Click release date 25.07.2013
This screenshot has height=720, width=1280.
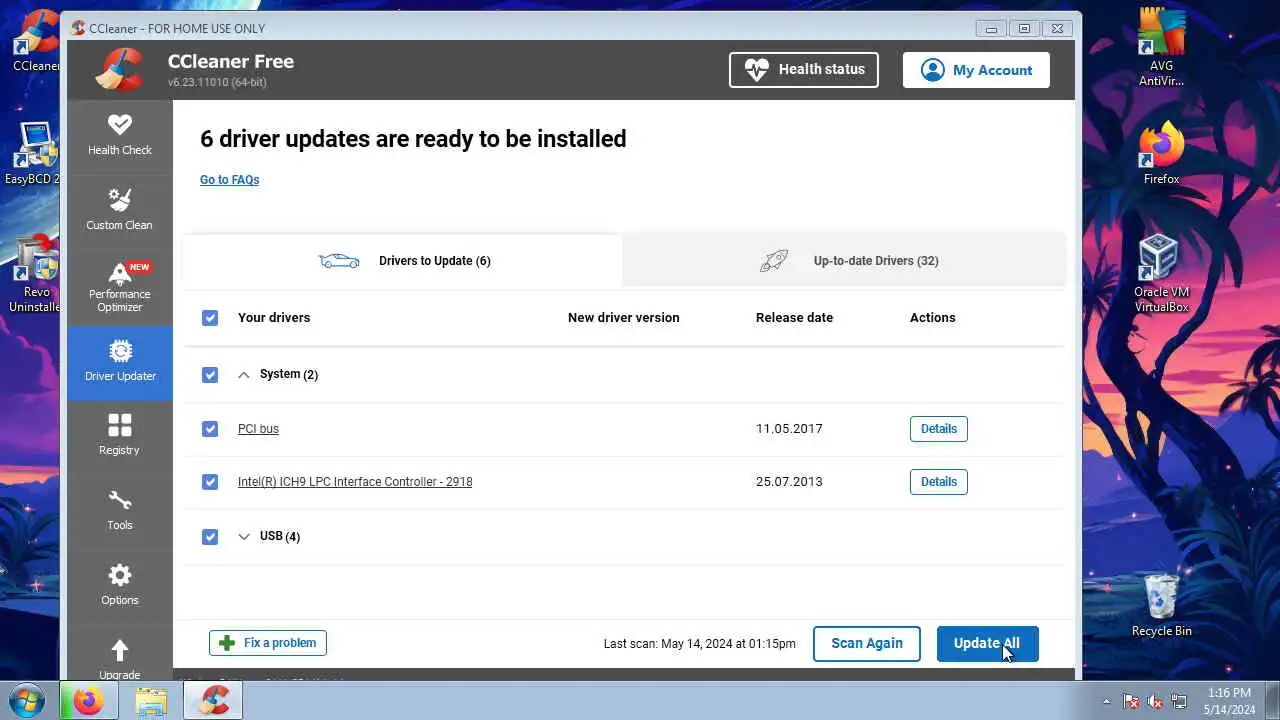pos(789,482)
